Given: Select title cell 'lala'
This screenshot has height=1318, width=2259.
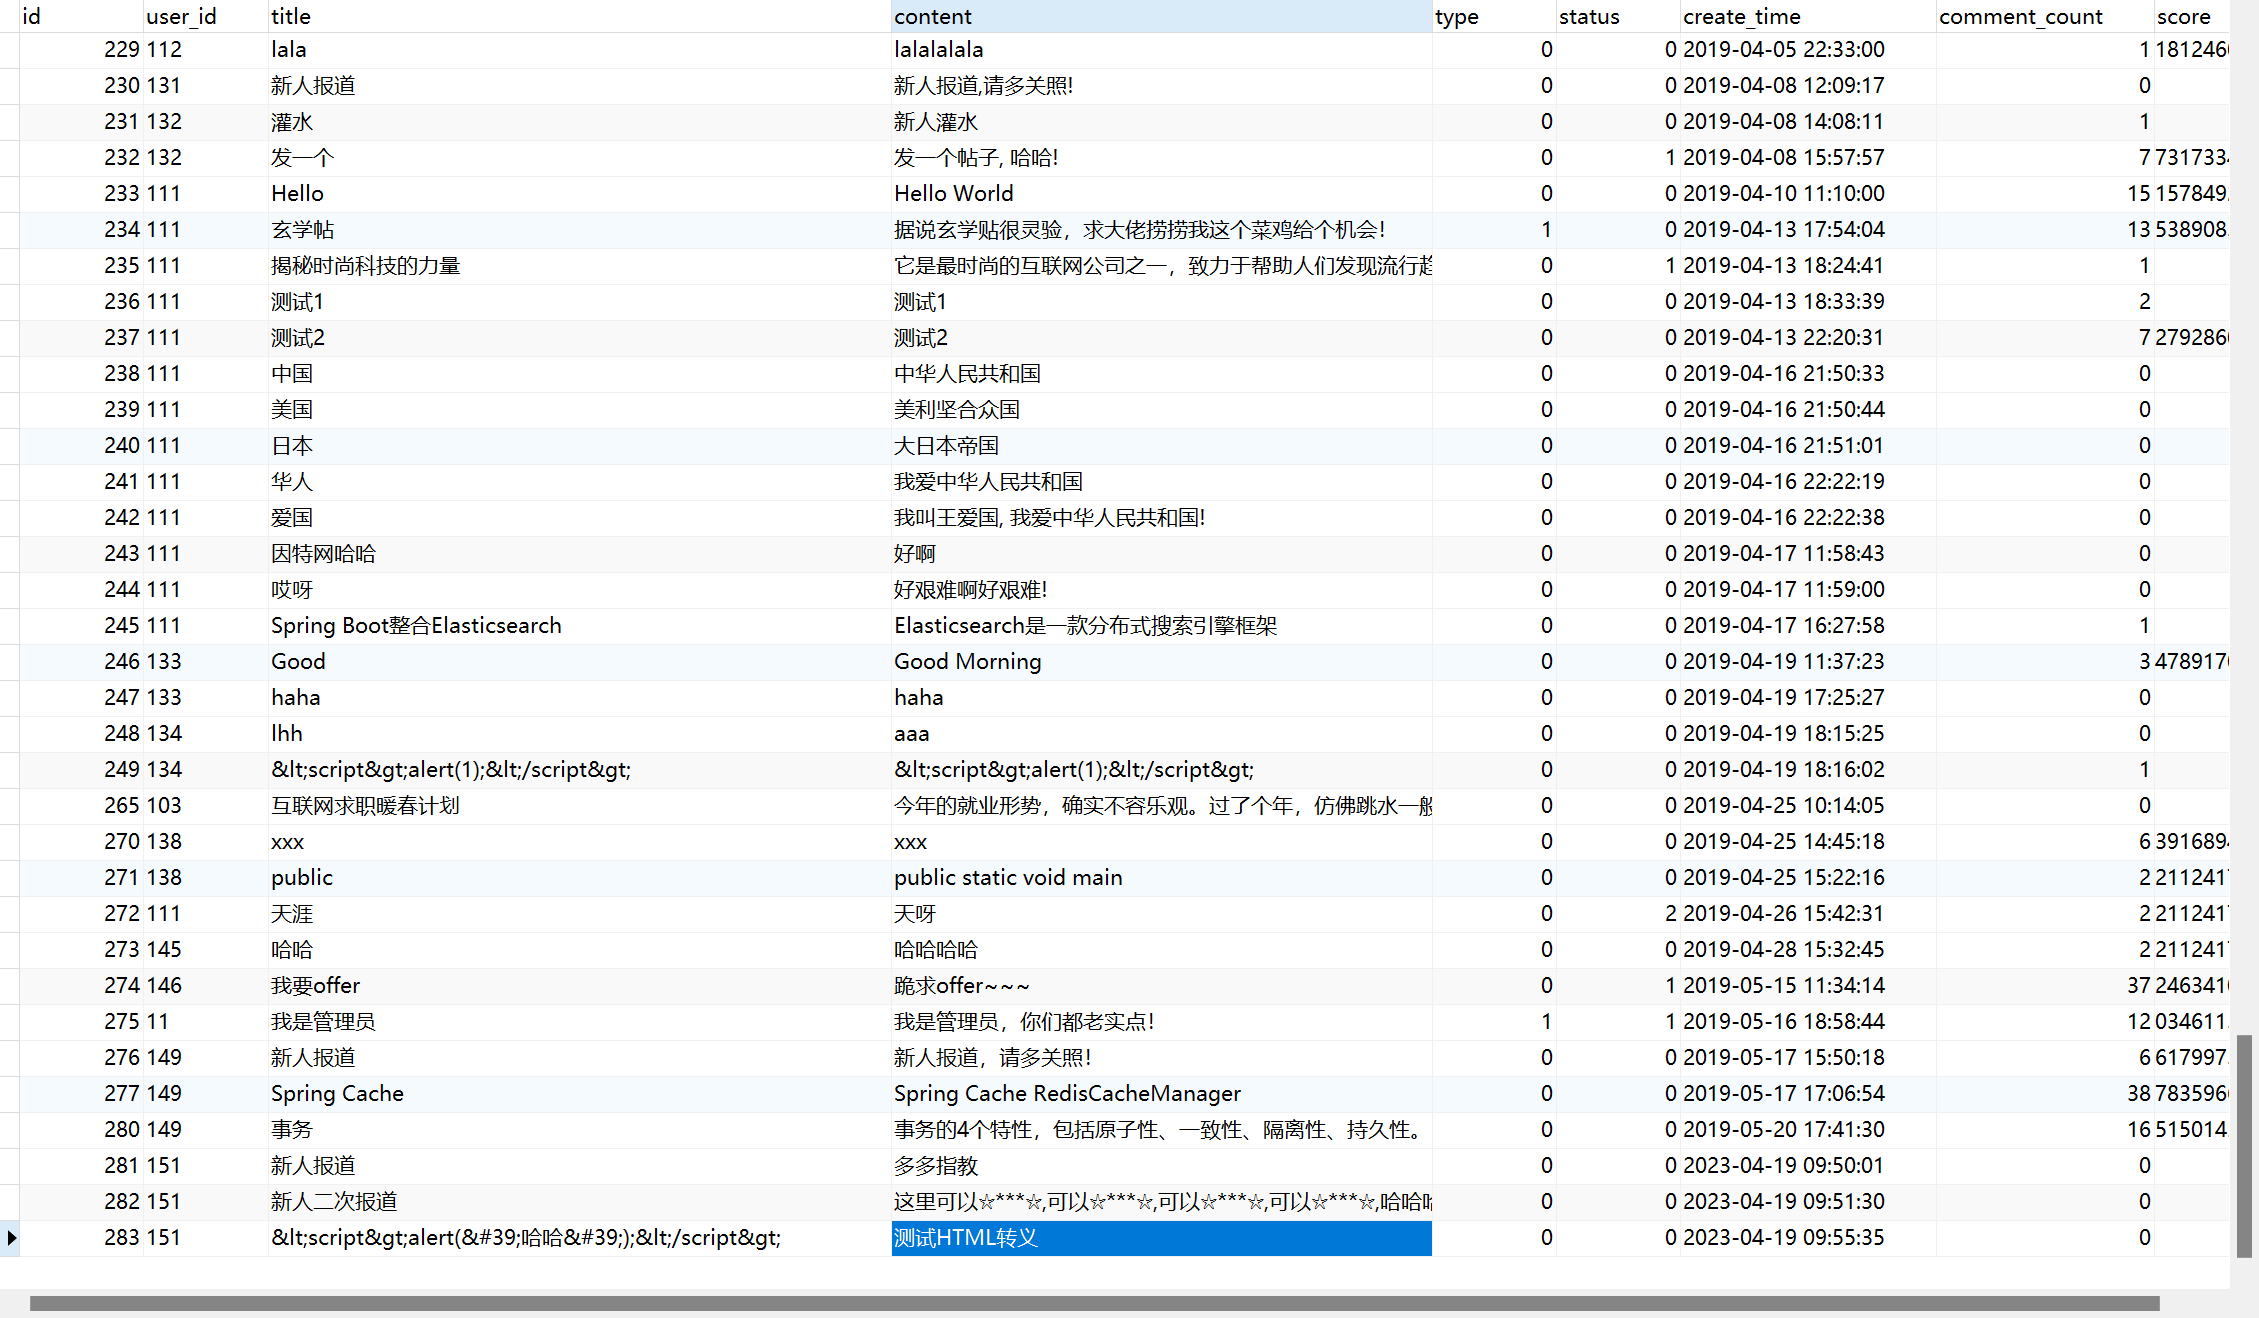Looking at the screenshot, I should tap(579, 50).
